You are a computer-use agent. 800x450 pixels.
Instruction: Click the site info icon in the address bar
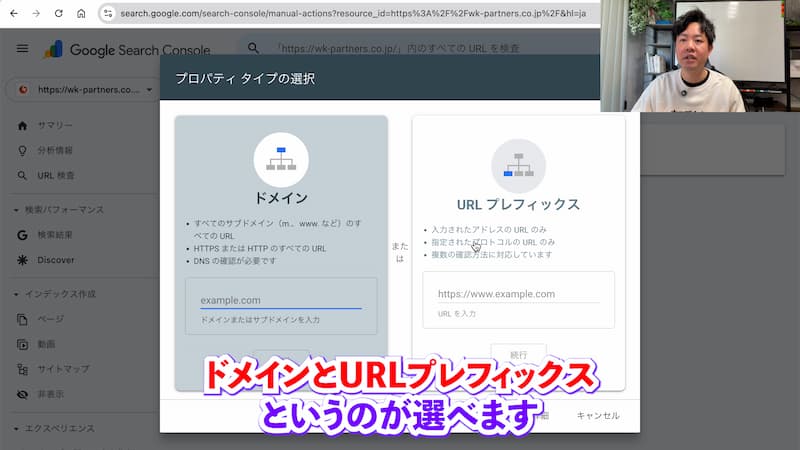108,13
